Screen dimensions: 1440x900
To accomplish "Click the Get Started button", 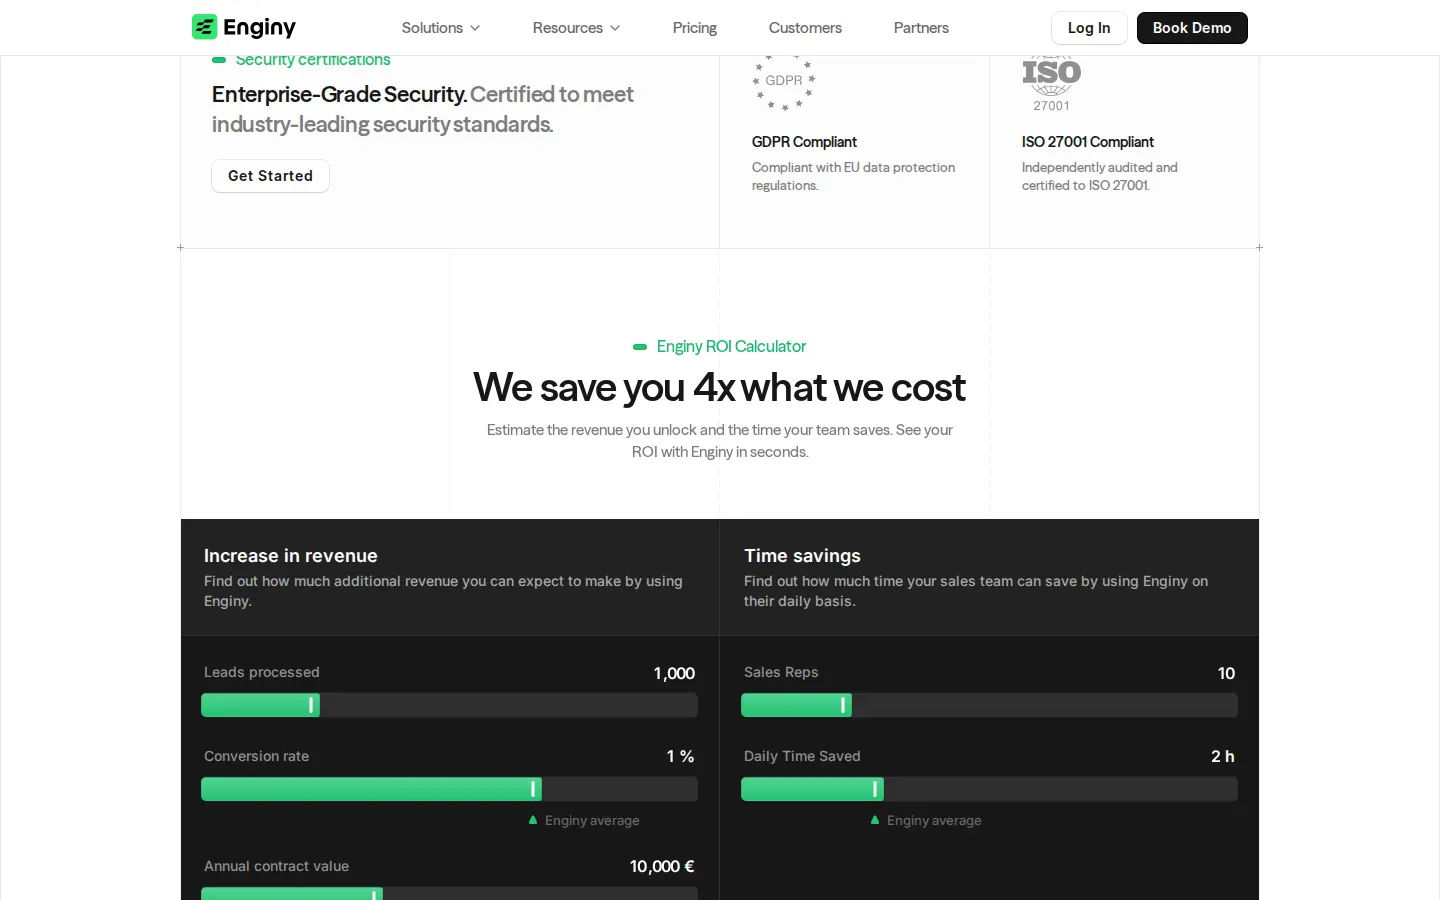I will coord(270,176).
